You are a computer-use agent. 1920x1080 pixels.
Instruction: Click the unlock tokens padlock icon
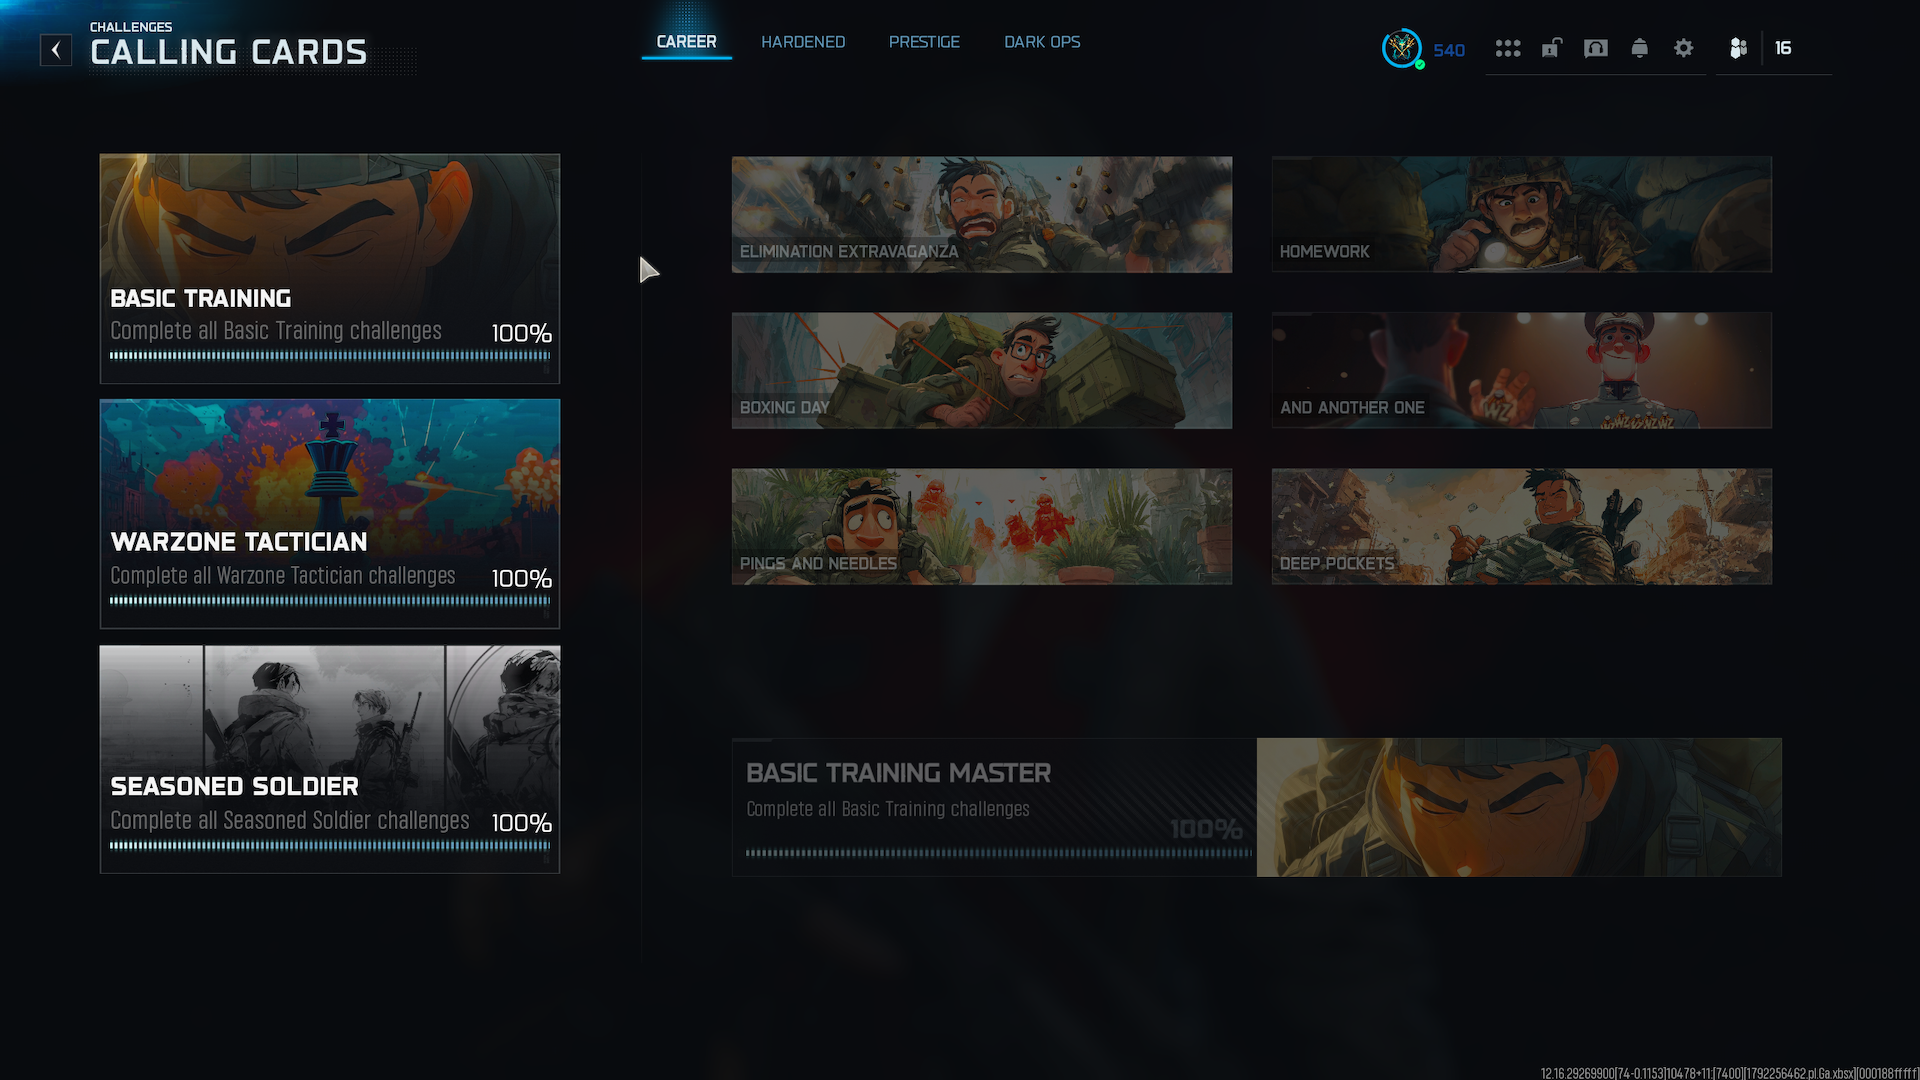[x=1551, y=48]
